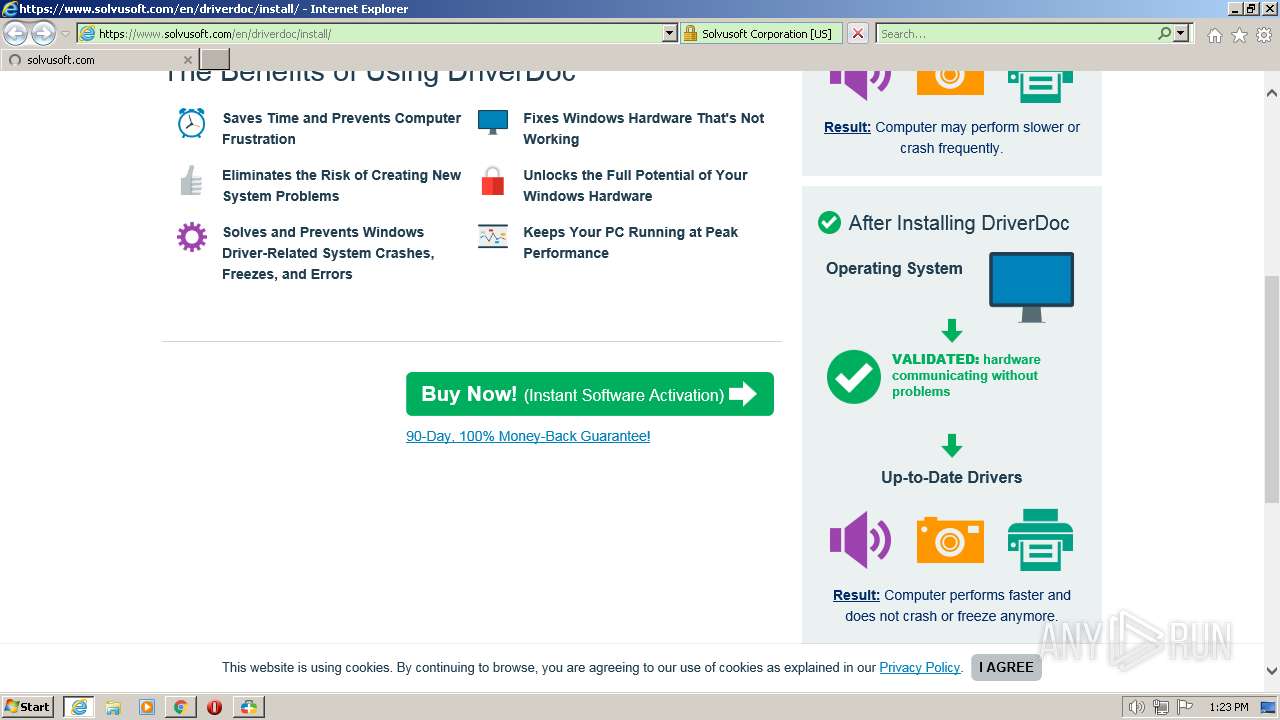This screenshot has height=720, width=1280.
Task: Click the Keeps Your PC Running at Peak Performance text
Action: [630, 242]
